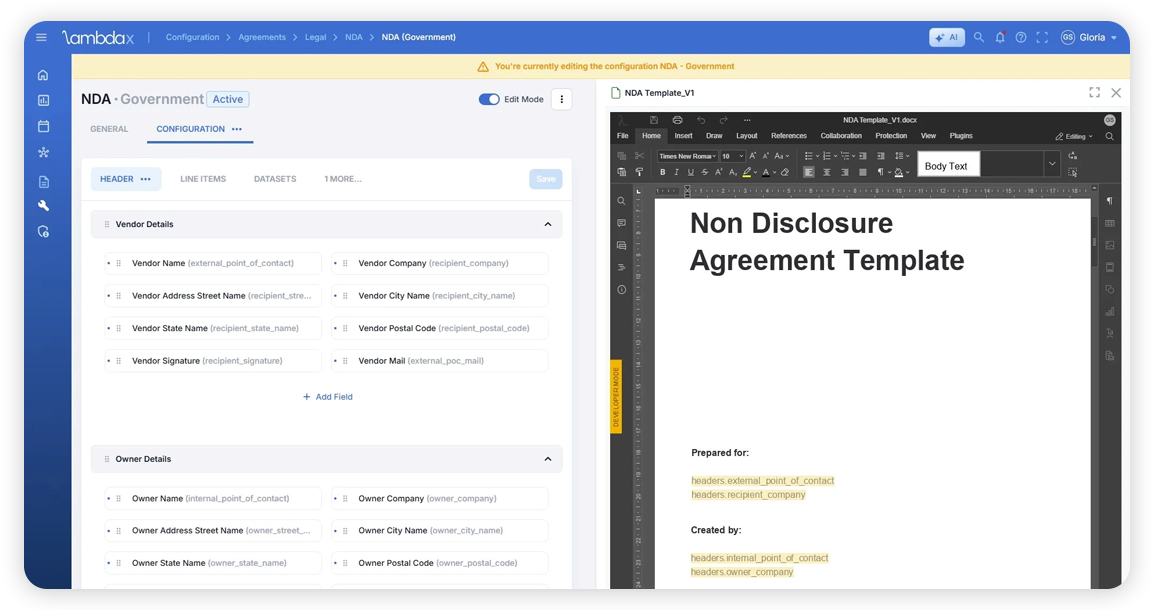Open the kebab menu beside Edit Mode

coord(562,99)
